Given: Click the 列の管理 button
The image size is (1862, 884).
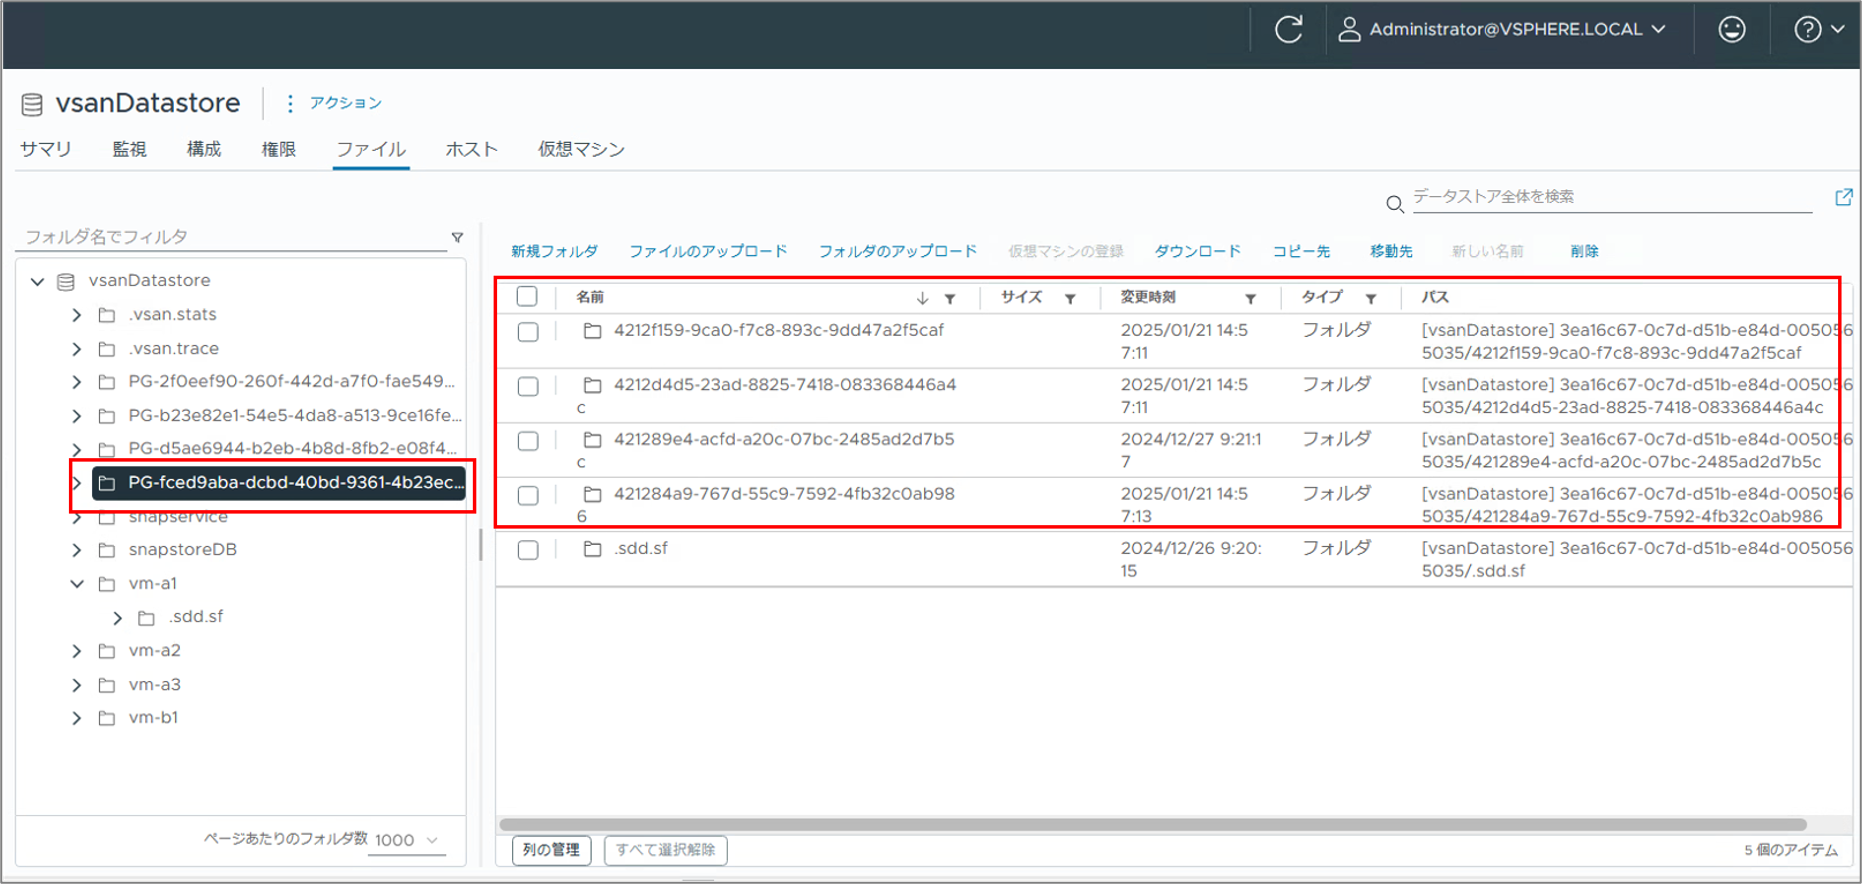Looking at the screenshot, I should tap(551, 850).
